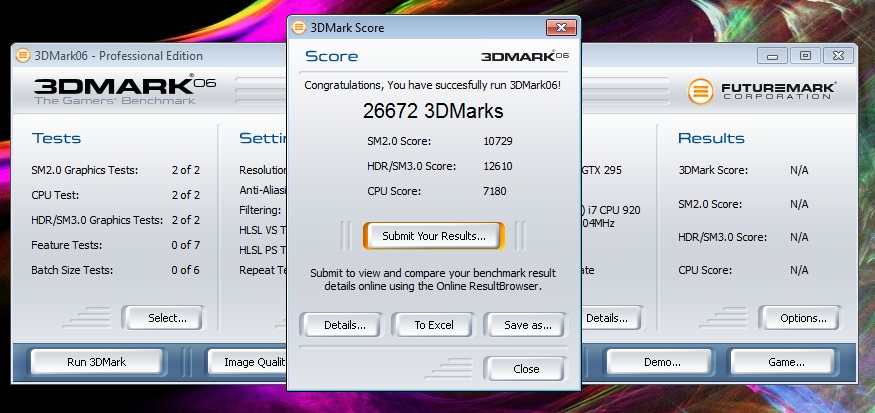Close Score dialog with red X button
This screenshot has width=875, height=413.
pos(561,27)
